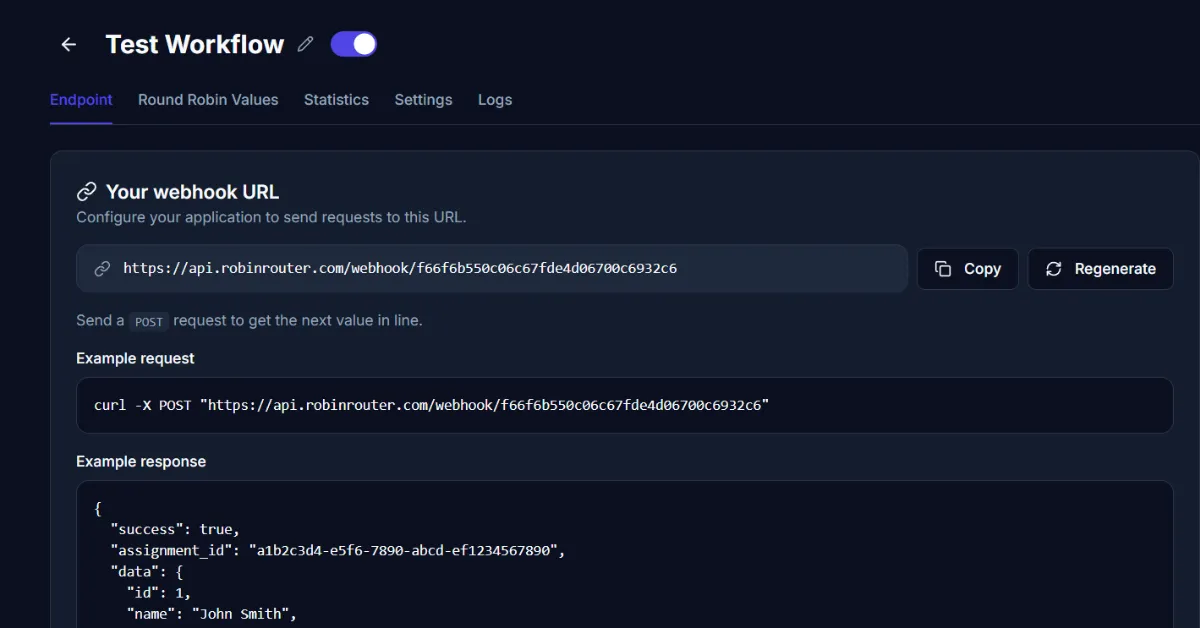The height and width of the screenshot is (628, 1200).
Task: View the Logs tab
Action: pos(495,100)
